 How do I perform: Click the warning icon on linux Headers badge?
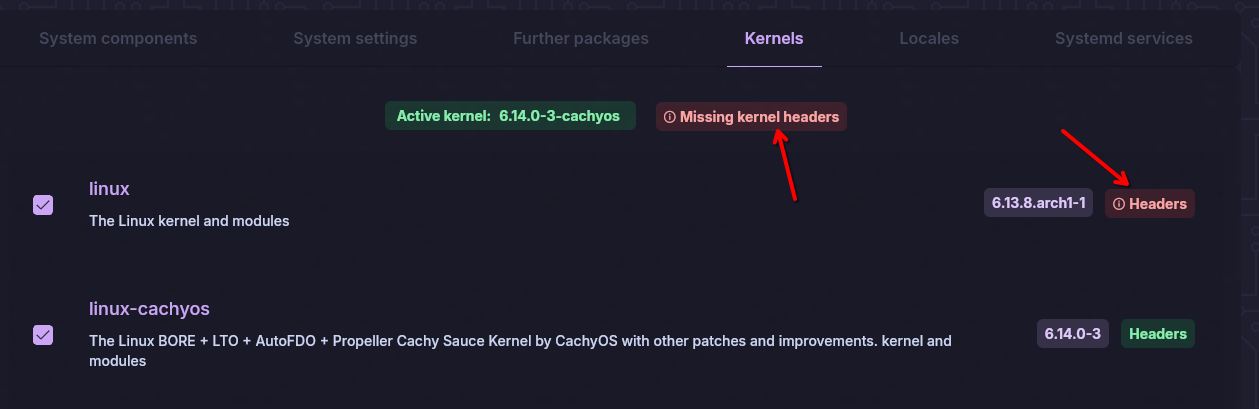click(x=1119, y=204)
